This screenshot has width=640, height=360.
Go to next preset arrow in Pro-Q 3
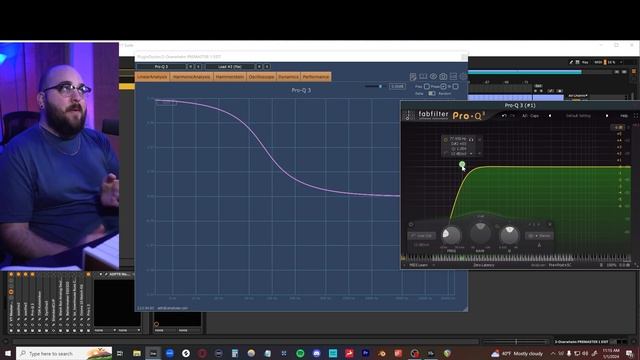point(607,116)
